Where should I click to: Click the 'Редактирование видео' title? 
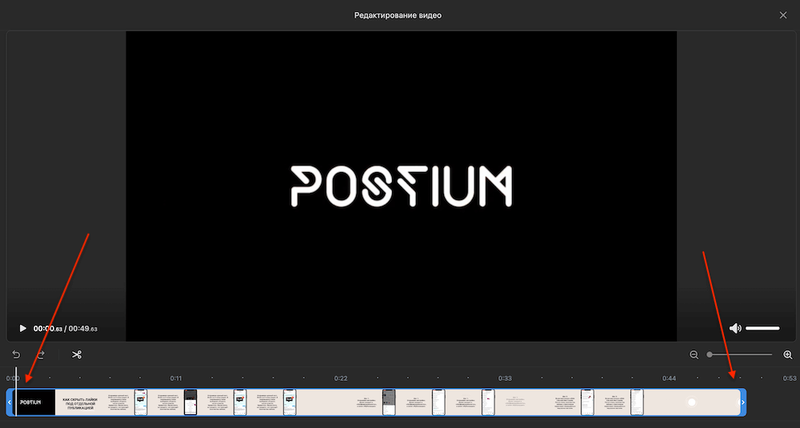398,15
